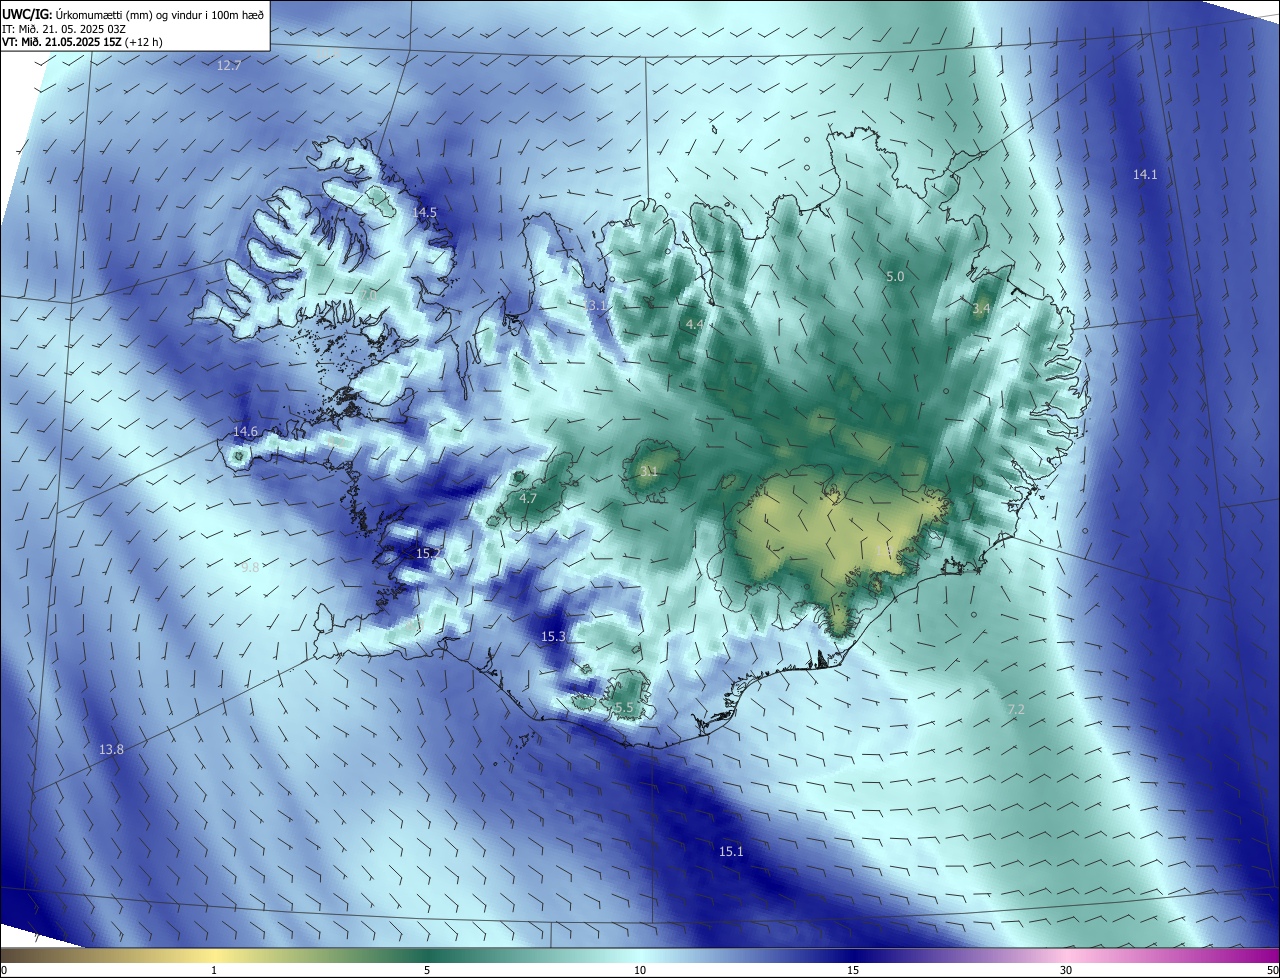The image size is (1280, 978).
Task: Click the color scale tick label 10
Action: [x=640, y=971]
